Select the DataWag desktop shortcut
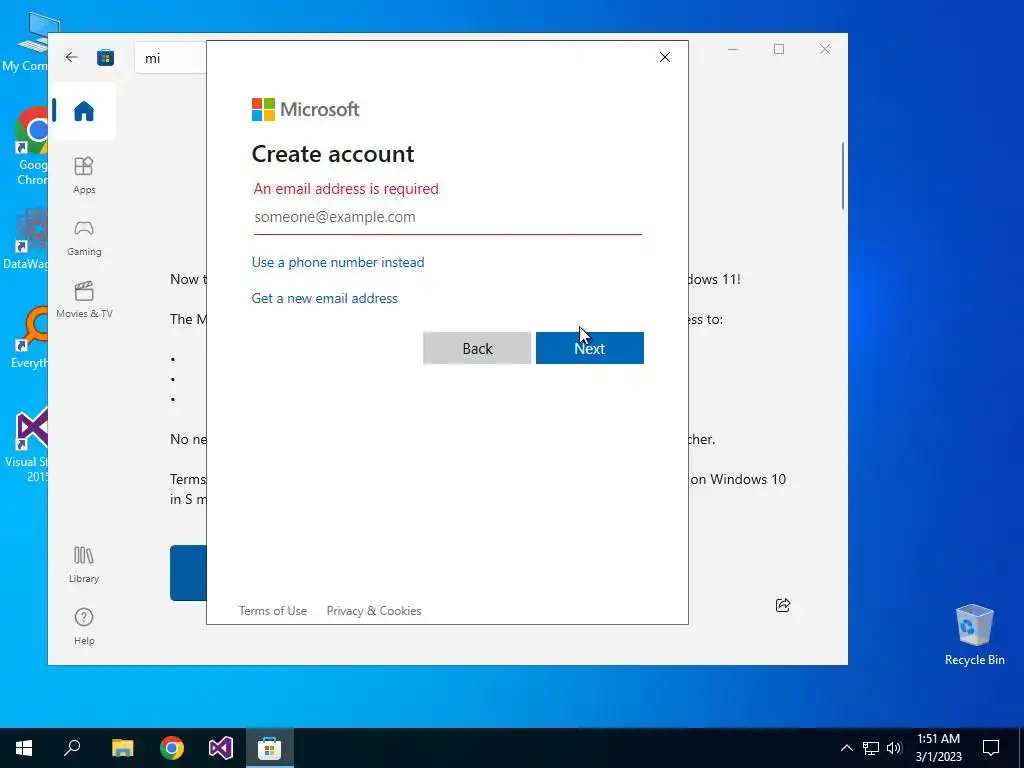The width and height of the screenshot is (1024, 768). click(26, 239)
